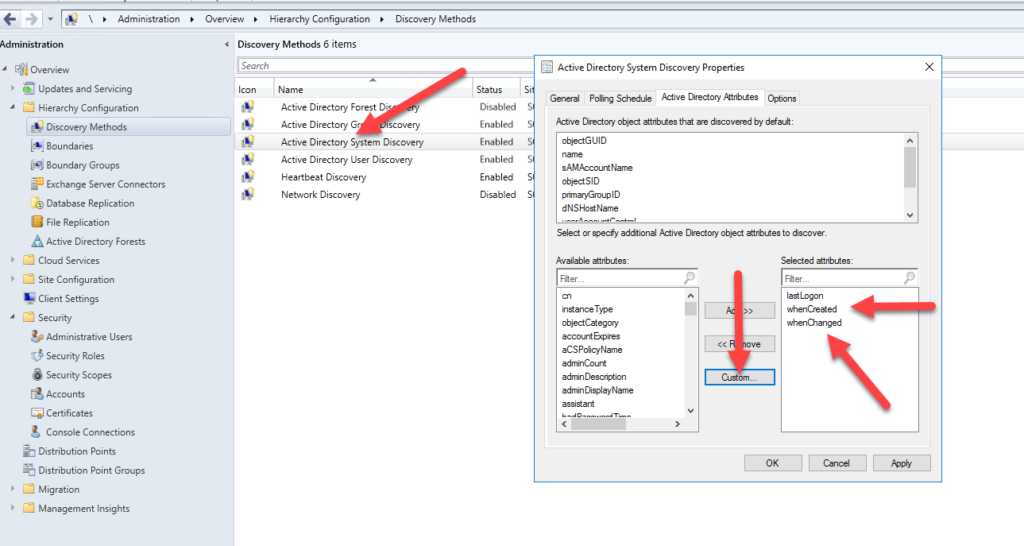Switch to the Polling Schedule tab
The image size is (1024, 546).
click(620, 98)
